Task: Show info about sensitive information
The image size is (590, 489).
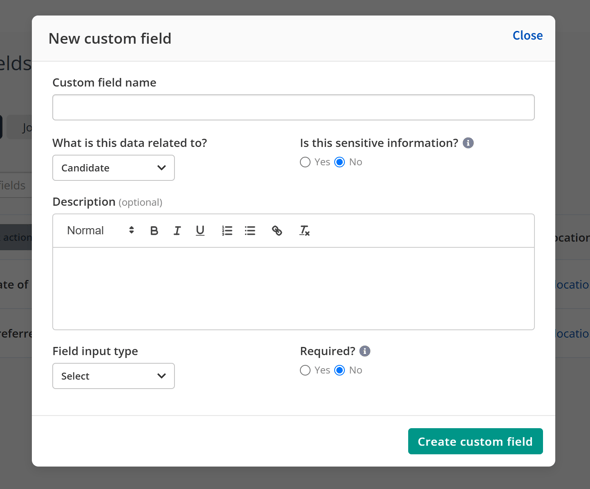Action: pos(468,143)
